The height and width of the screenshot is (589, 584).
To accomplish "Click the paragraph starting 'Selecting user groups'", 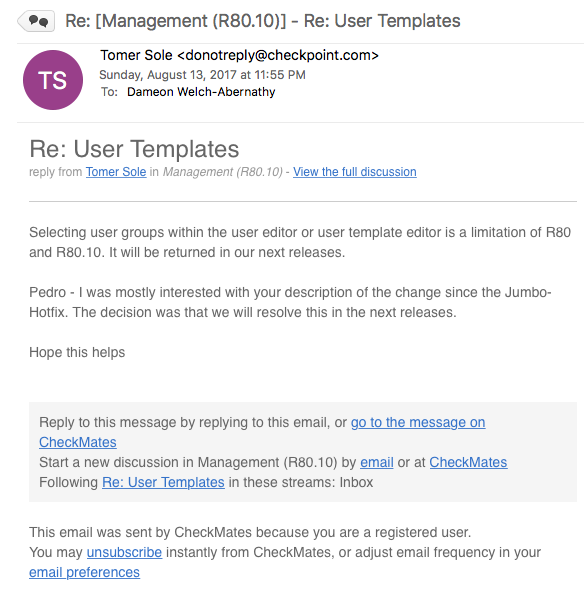I will 300,242.
